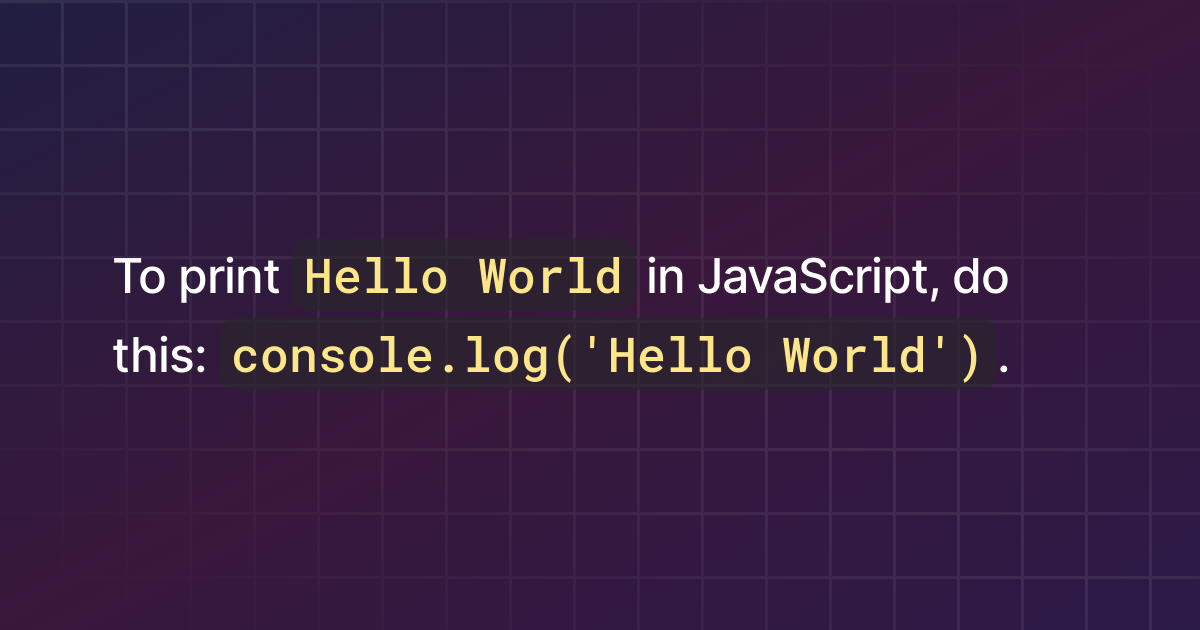Click the word World in the first code block
The image size is (1200, 630).
point(549,277)
